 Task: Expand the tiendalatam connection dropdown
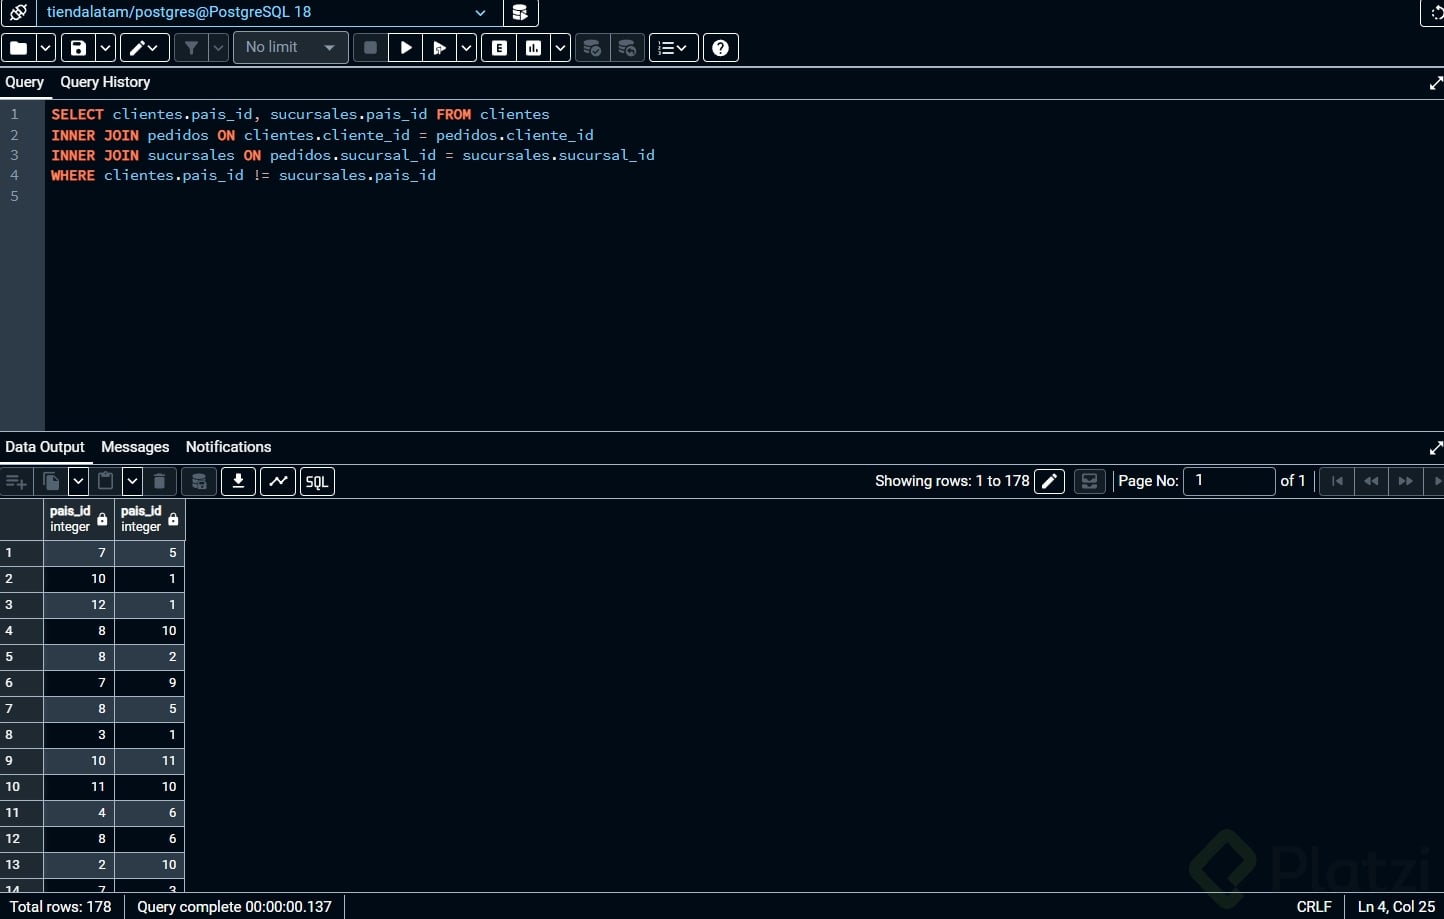pos(480,13)
